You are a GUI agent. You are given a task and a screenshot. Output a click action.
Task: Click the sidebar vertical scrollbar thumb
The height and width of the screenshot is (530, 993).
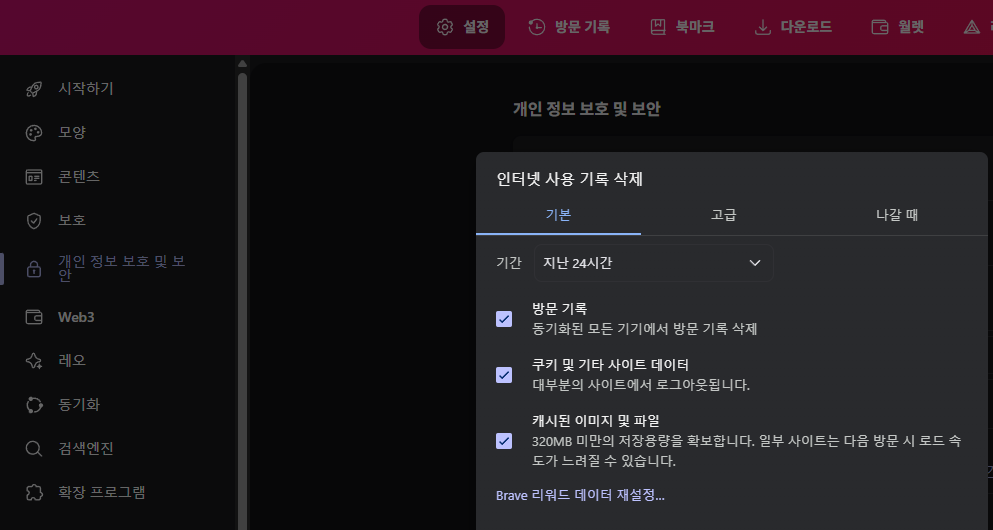click(242, 301)
